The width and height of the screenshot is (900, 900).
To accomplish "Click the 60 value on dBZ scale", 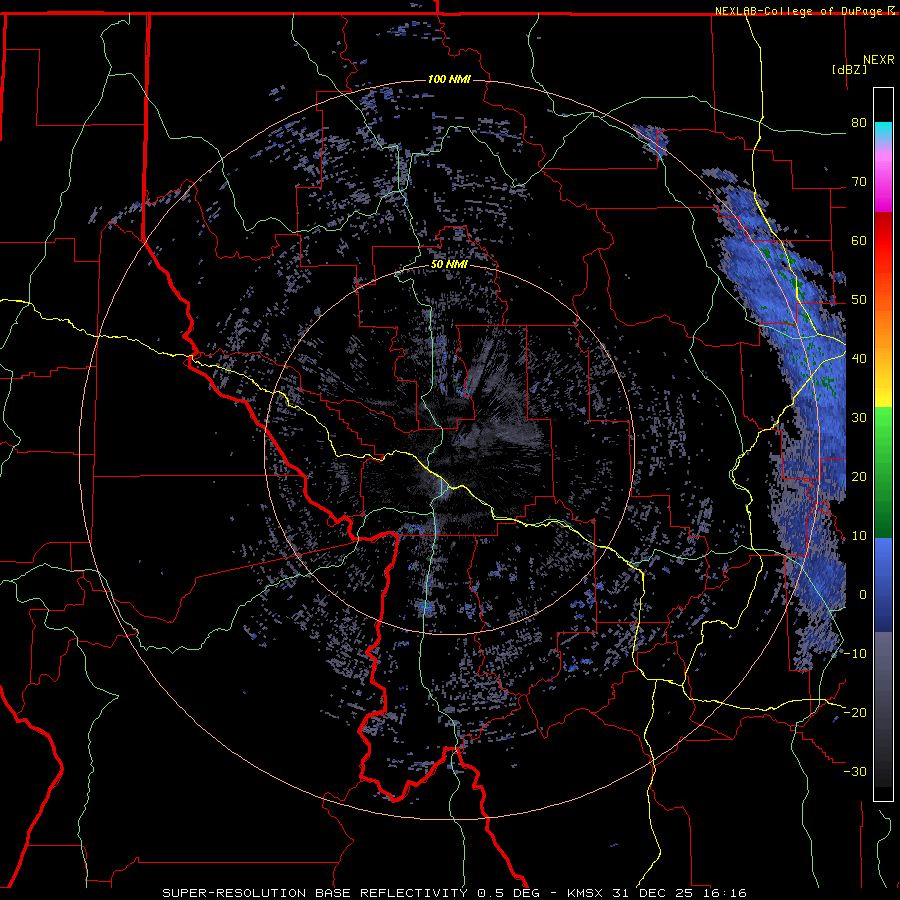I will coord(859,240).
